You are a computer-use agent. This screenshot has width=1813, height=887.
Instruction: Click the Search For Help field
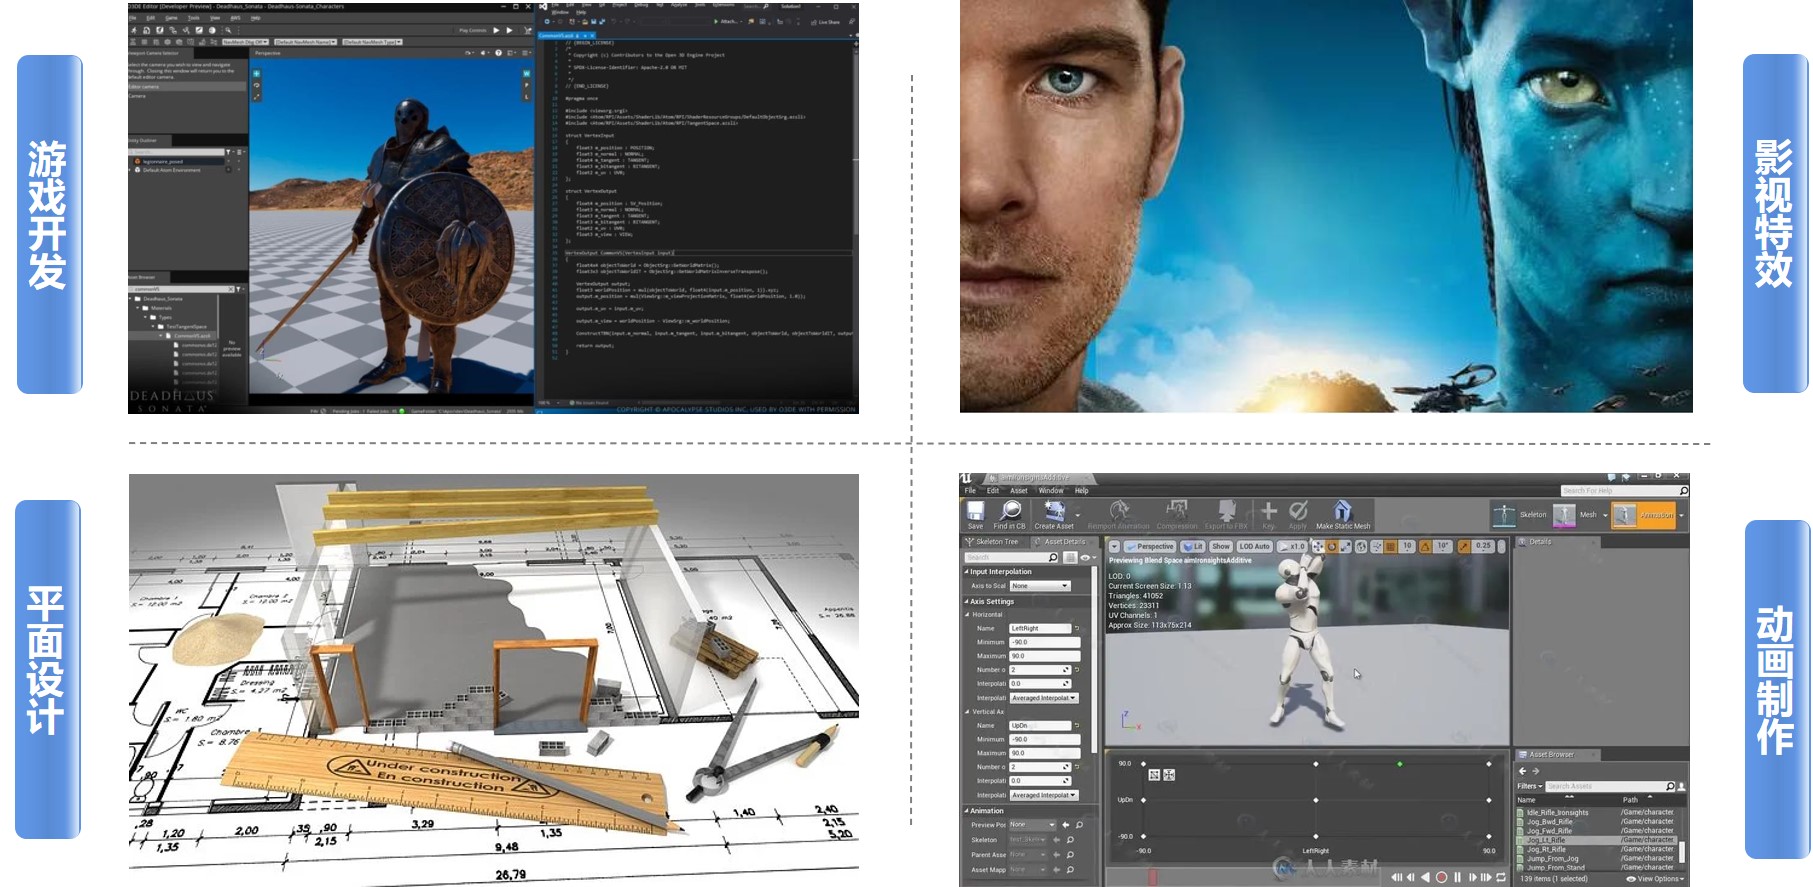pos(1624,491)
